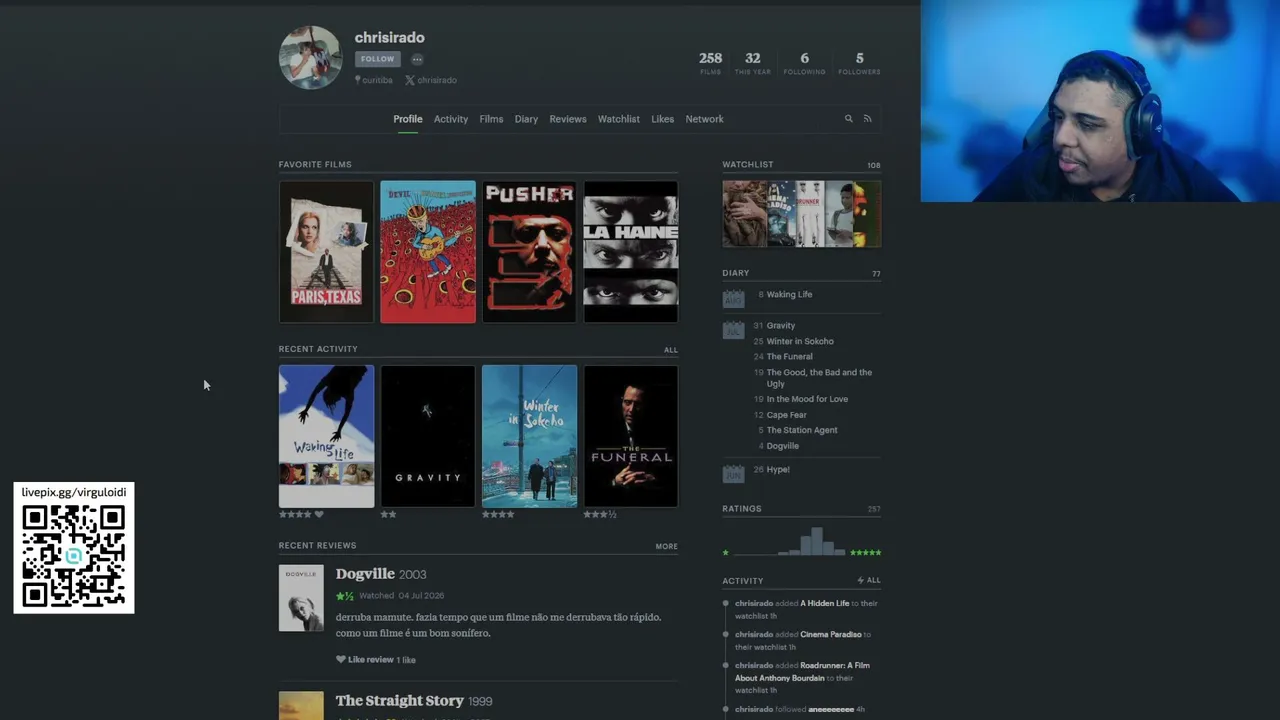Click Roadrunner: A Film About Anthony Bourdain link
Viewport: 1280px width, 720px height.
802,672
